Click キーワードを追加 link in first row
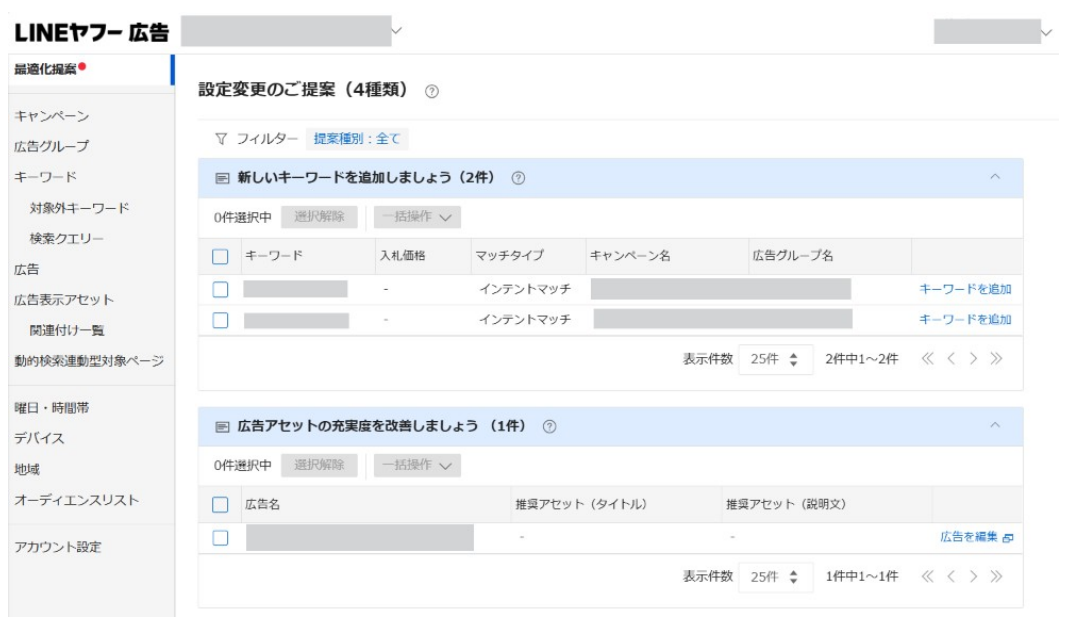 (965, 289)
